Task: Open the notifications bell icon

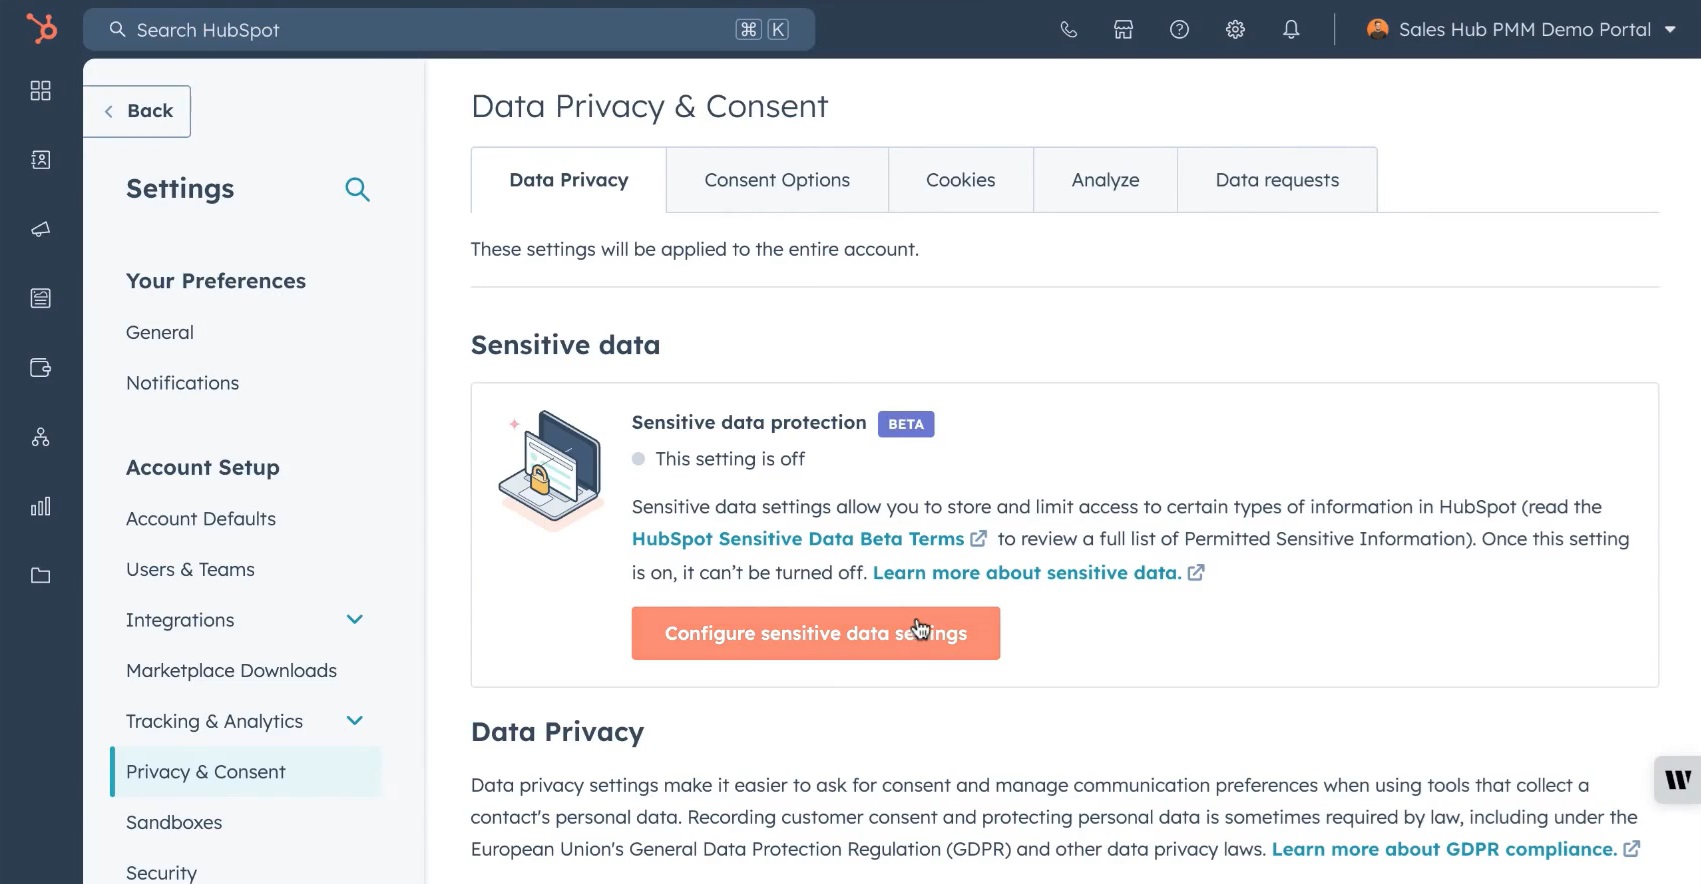Action: (x=1291, y=30)
